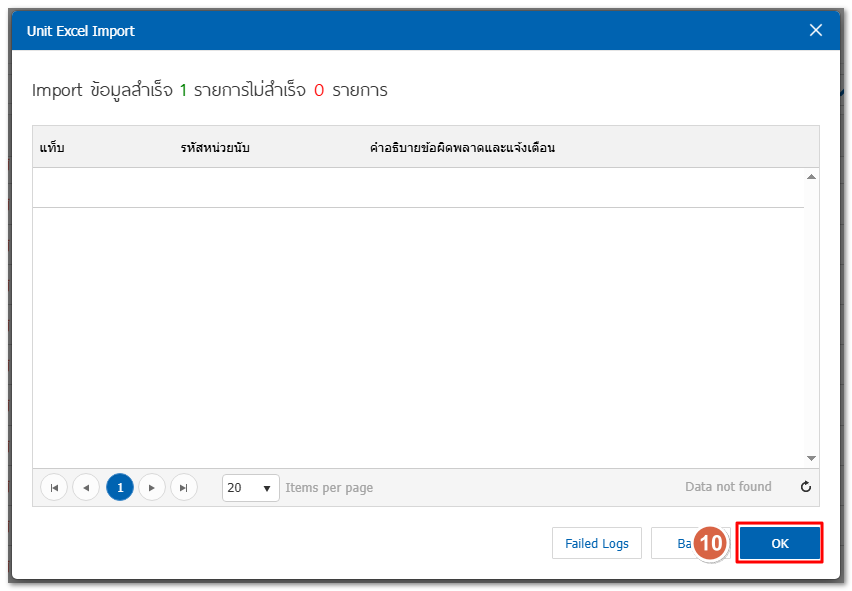Click the orange step 10 badge
Viewport: 852px width, 591px height.
710,544
